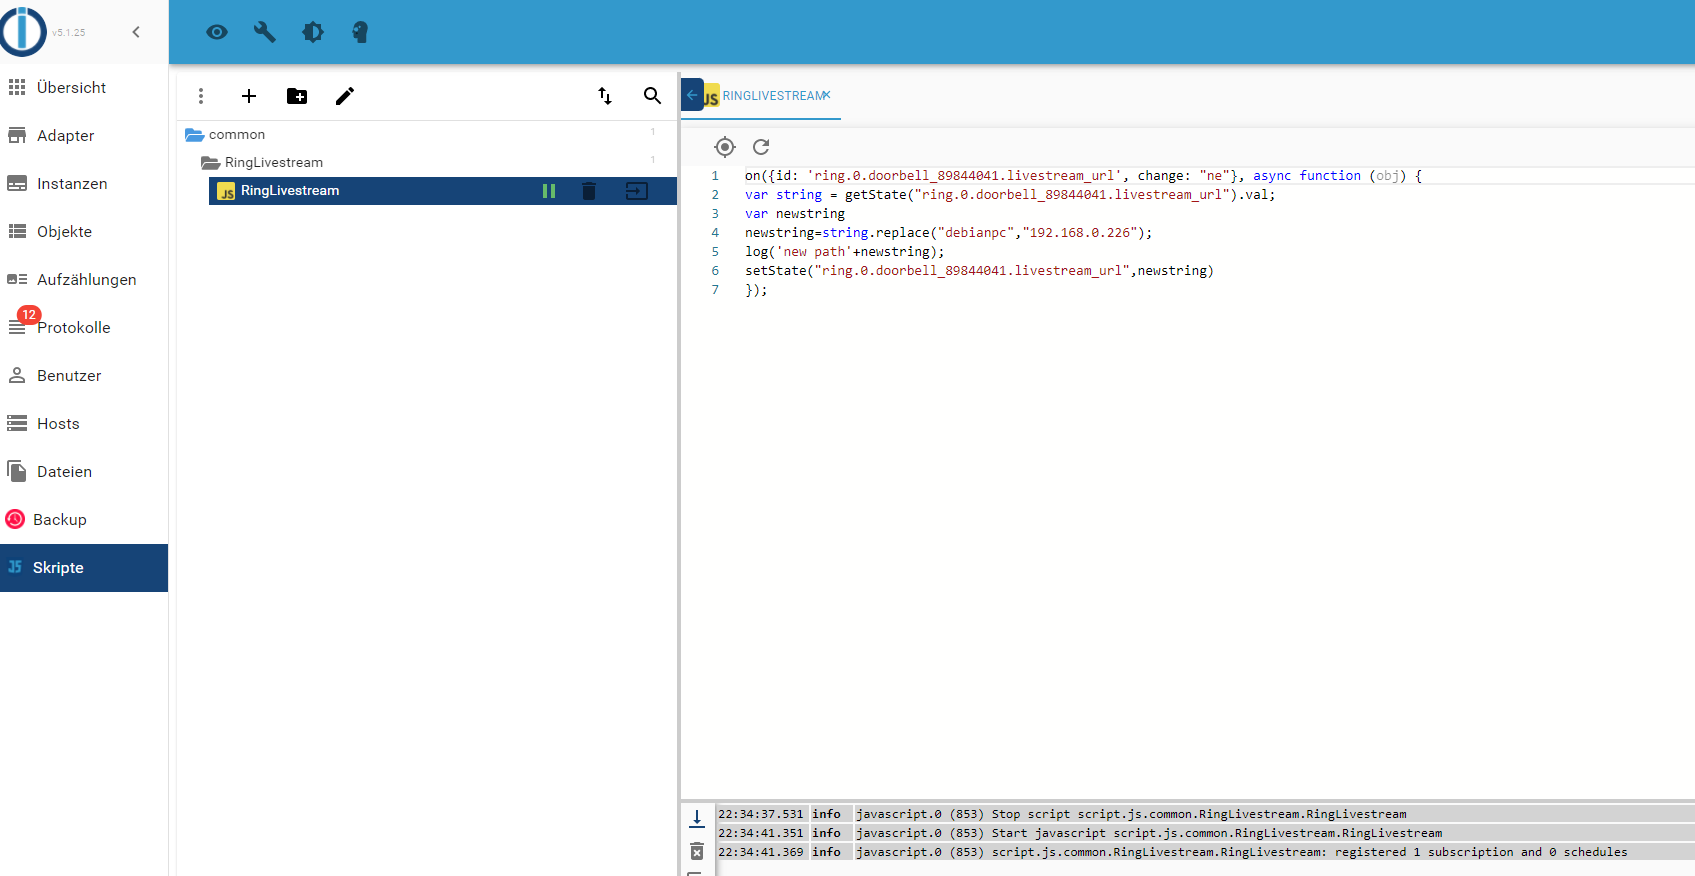The image size is (1695, 876).
Task: Open the Dateien files page
Action: coord(84,472)
